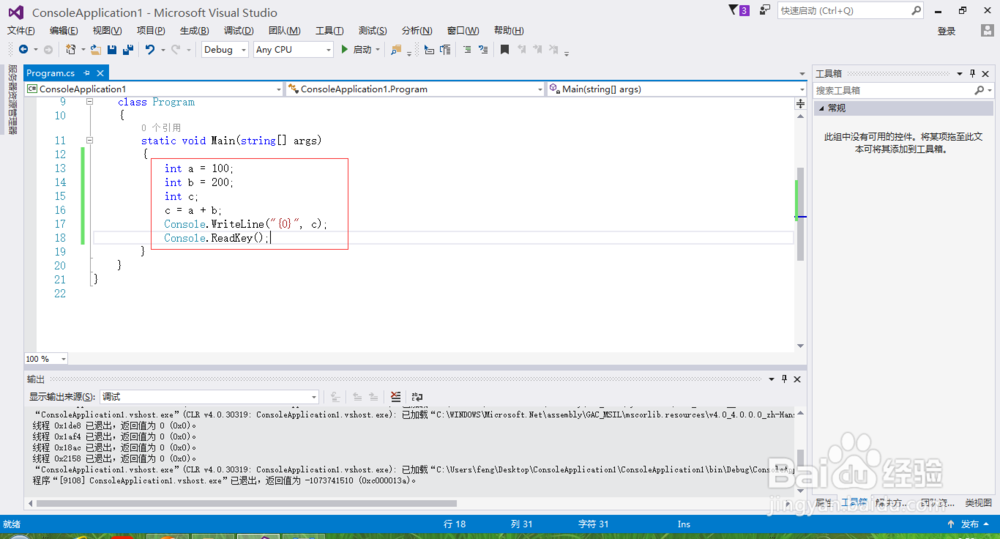
Task: Open the notifications flag icon with 3
Action: click(x=739, y=10)
